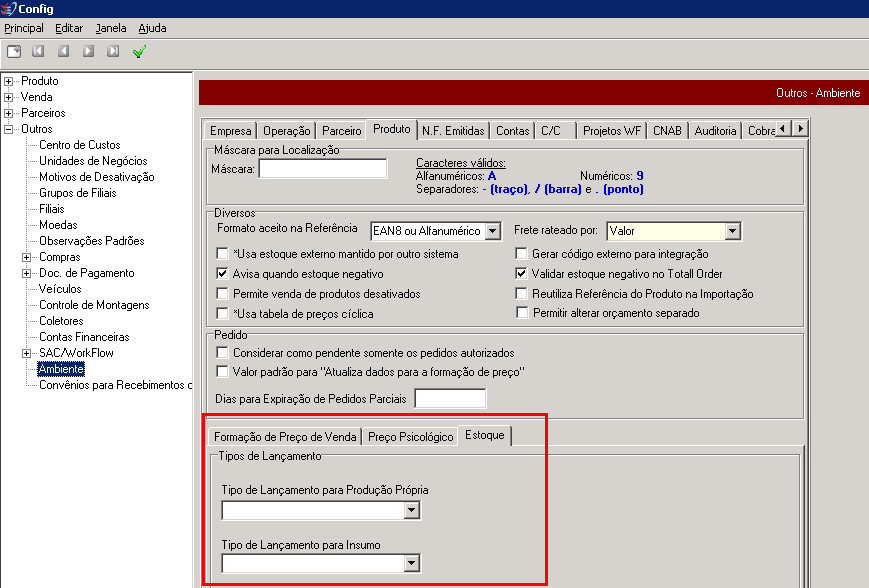The image size is (869, 588).
Task: Open the Formação de Preço de Venda tab
Action: 285,437
